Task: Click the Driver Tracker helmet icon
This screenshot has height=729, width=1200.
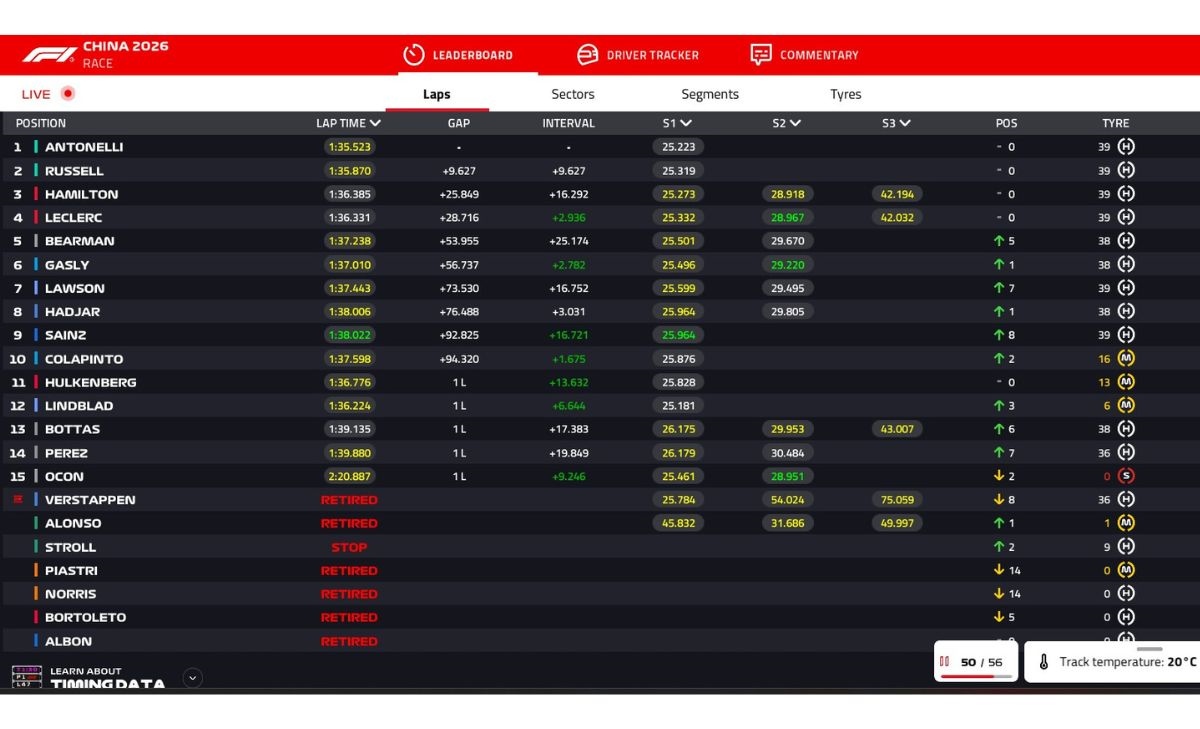Action: (588, 55)
